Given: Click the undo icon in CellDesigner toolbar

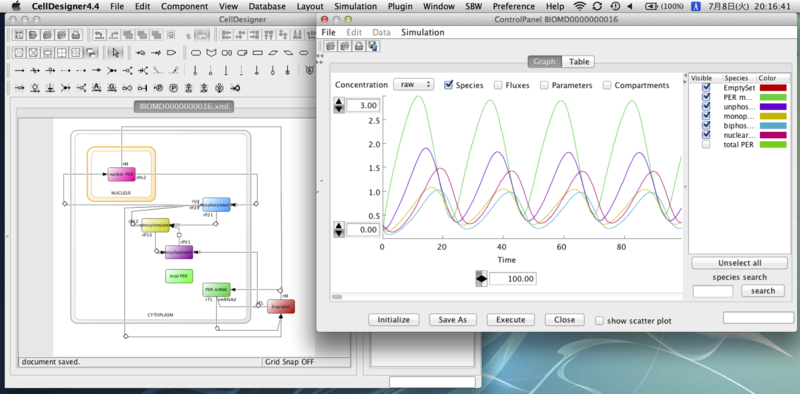Looking at the screenshot, I should point(99,35).
